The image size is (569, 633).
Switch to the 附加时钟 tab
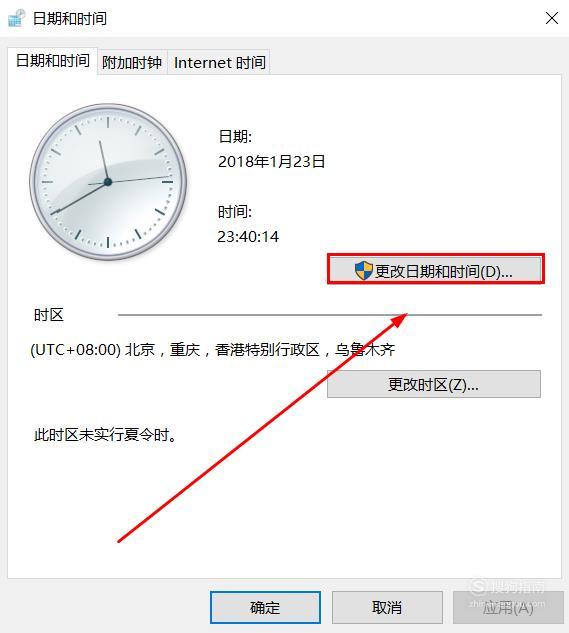point(132,63)
